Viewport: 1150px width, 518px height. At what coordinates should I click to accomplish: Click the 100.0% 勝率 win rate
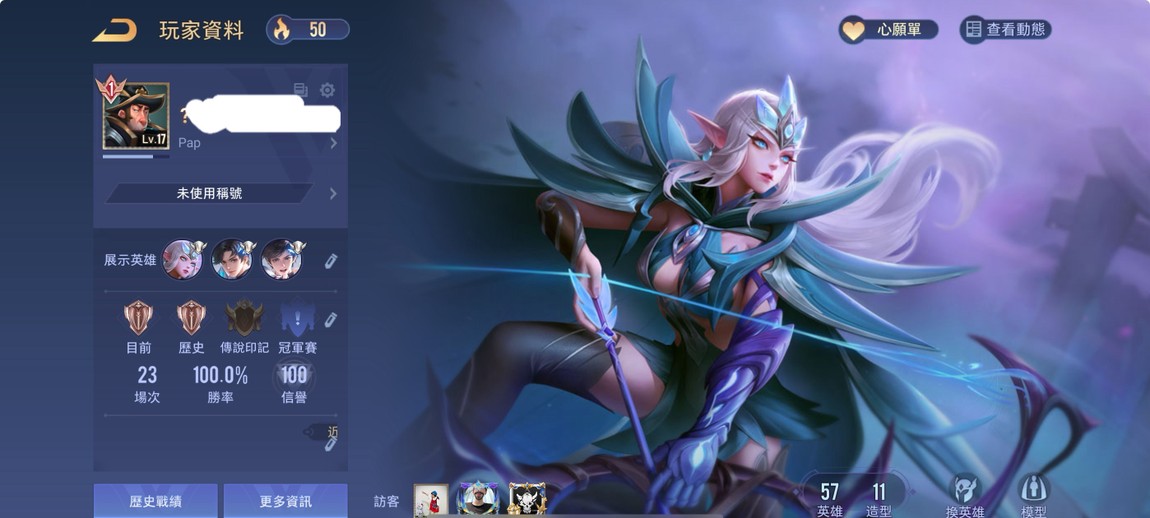click(220, 385)
